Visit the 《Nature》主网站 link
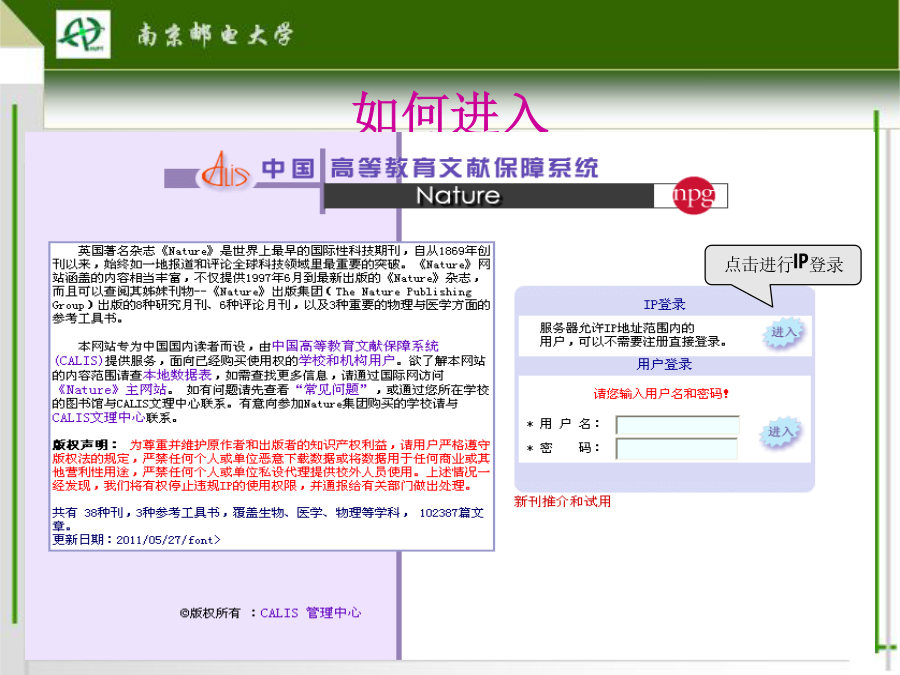 111,389
